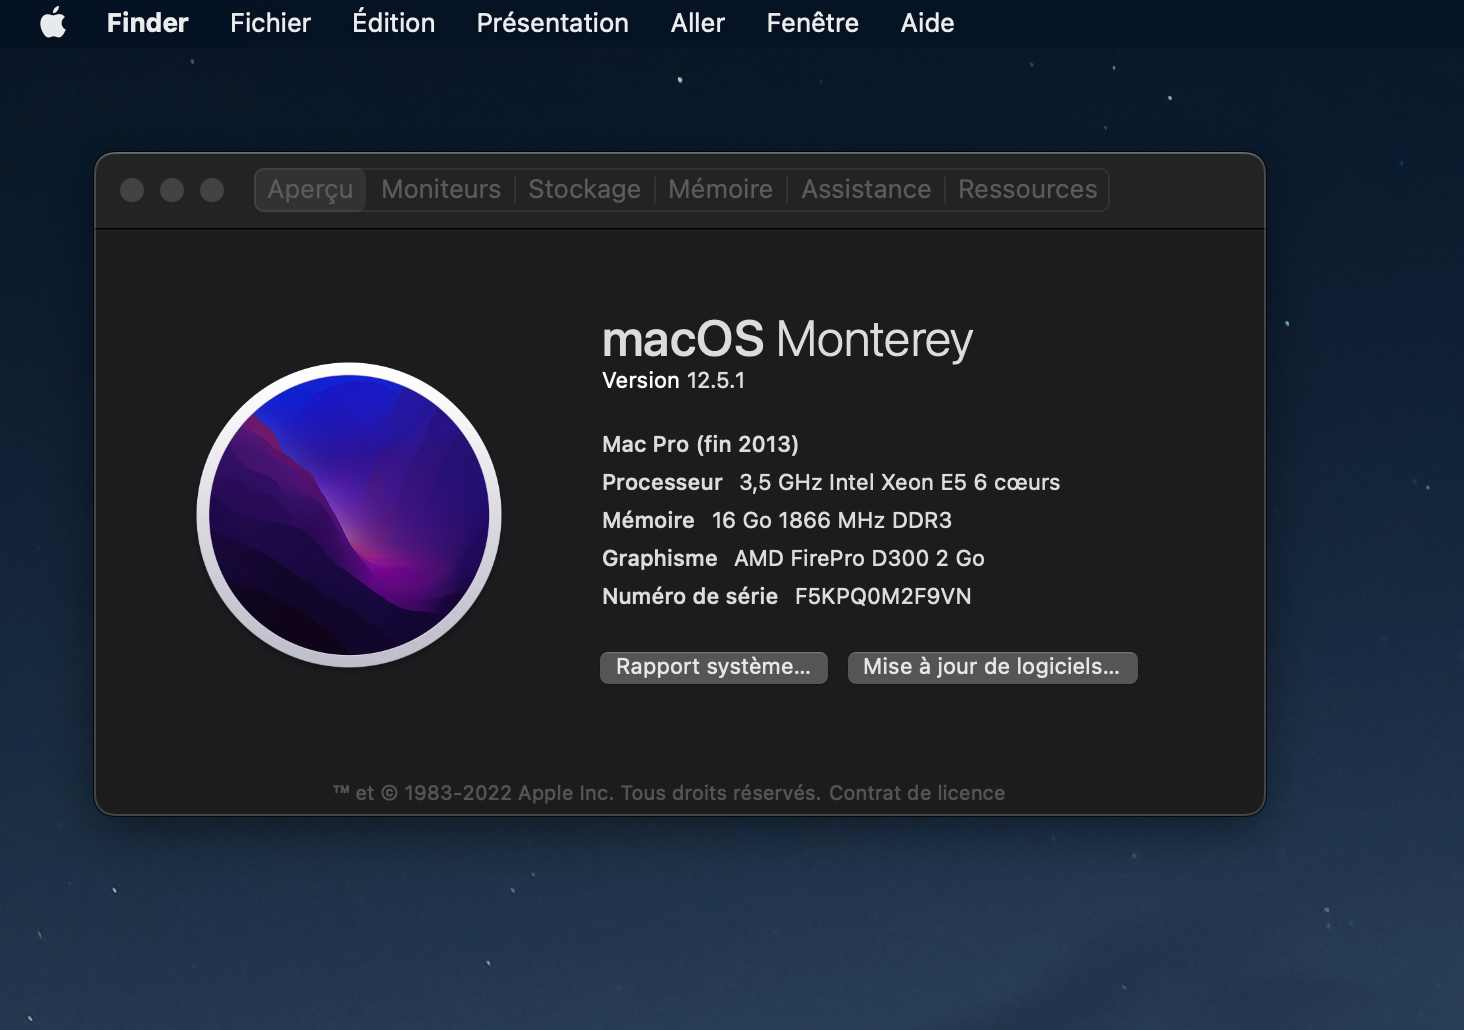Click the Graphisme label

pyautogui.click(x=660, y=558)
